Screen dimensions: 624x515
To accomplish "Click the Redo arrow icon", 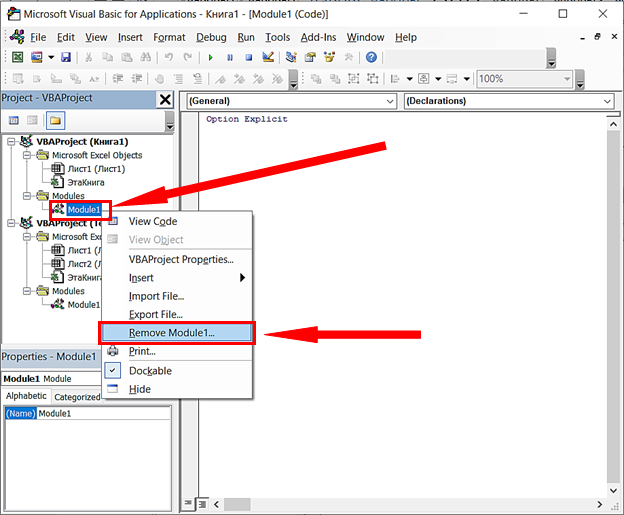I will (187, 57).
